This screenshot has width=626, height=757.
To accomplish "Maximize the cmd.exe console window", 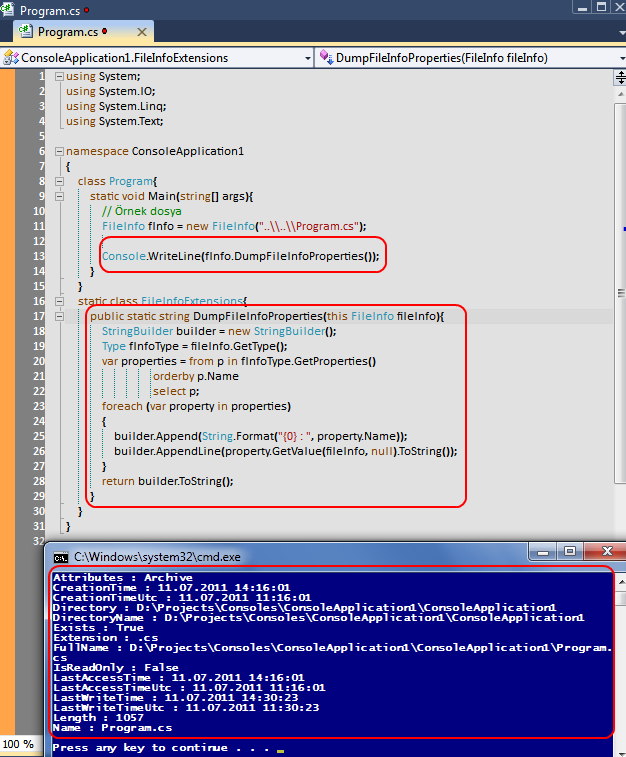I will [570, 552].
